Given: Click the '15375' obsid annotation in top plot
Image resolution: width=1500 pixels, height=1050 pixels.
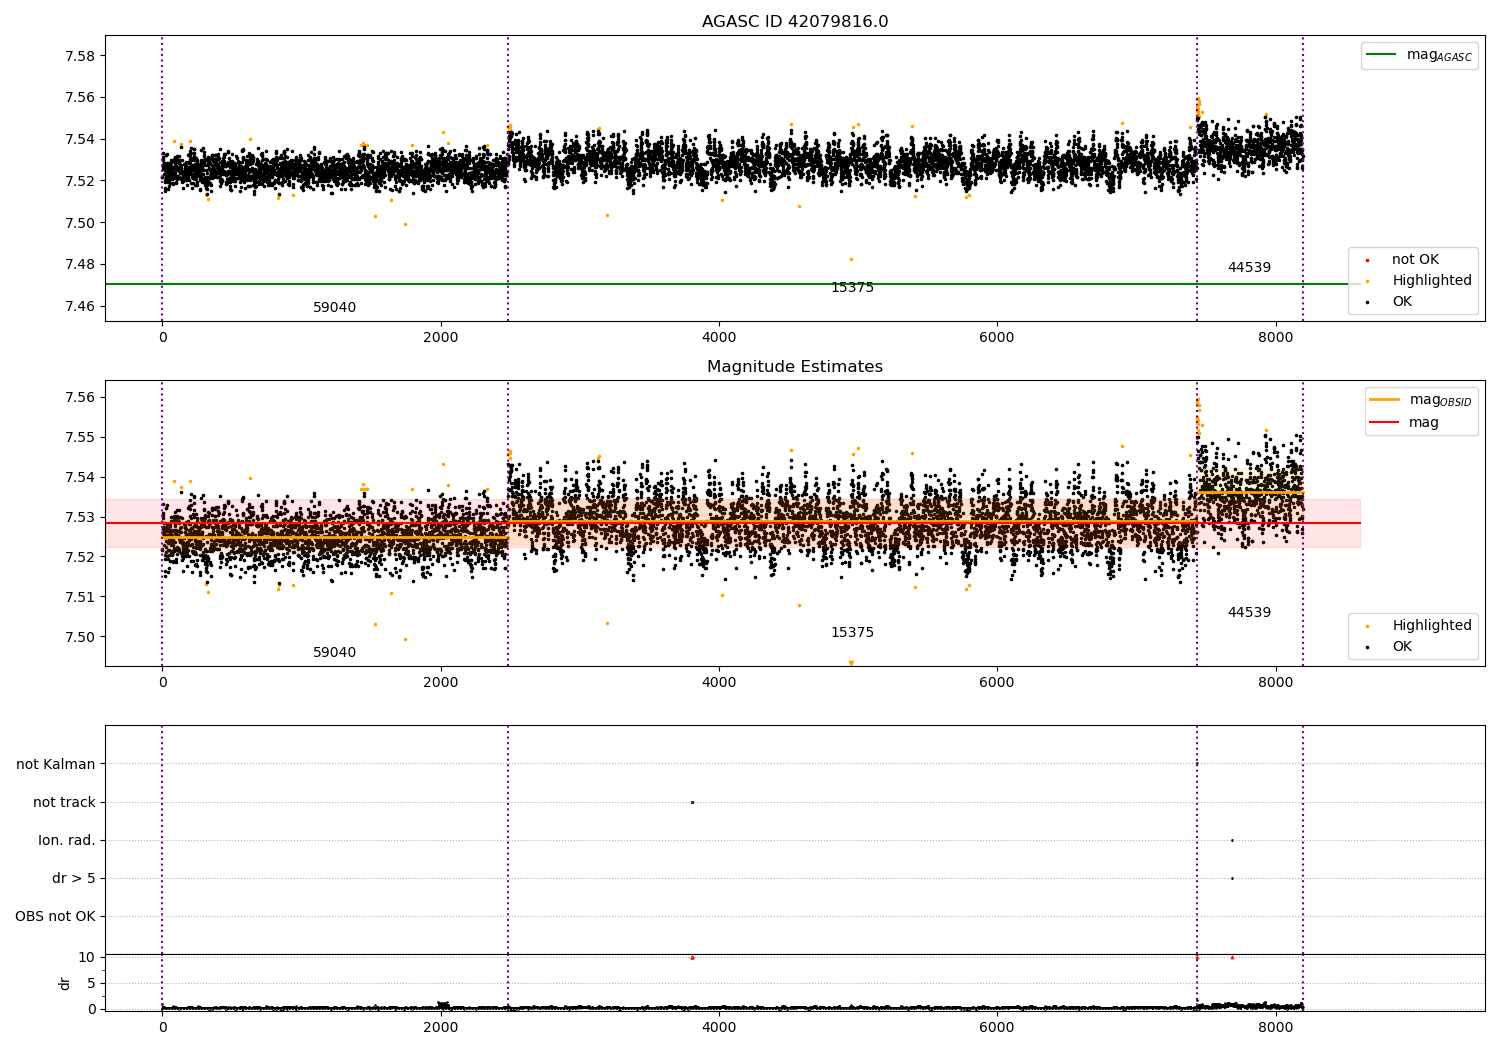Looking at the screenshot, I should [852, 288].
